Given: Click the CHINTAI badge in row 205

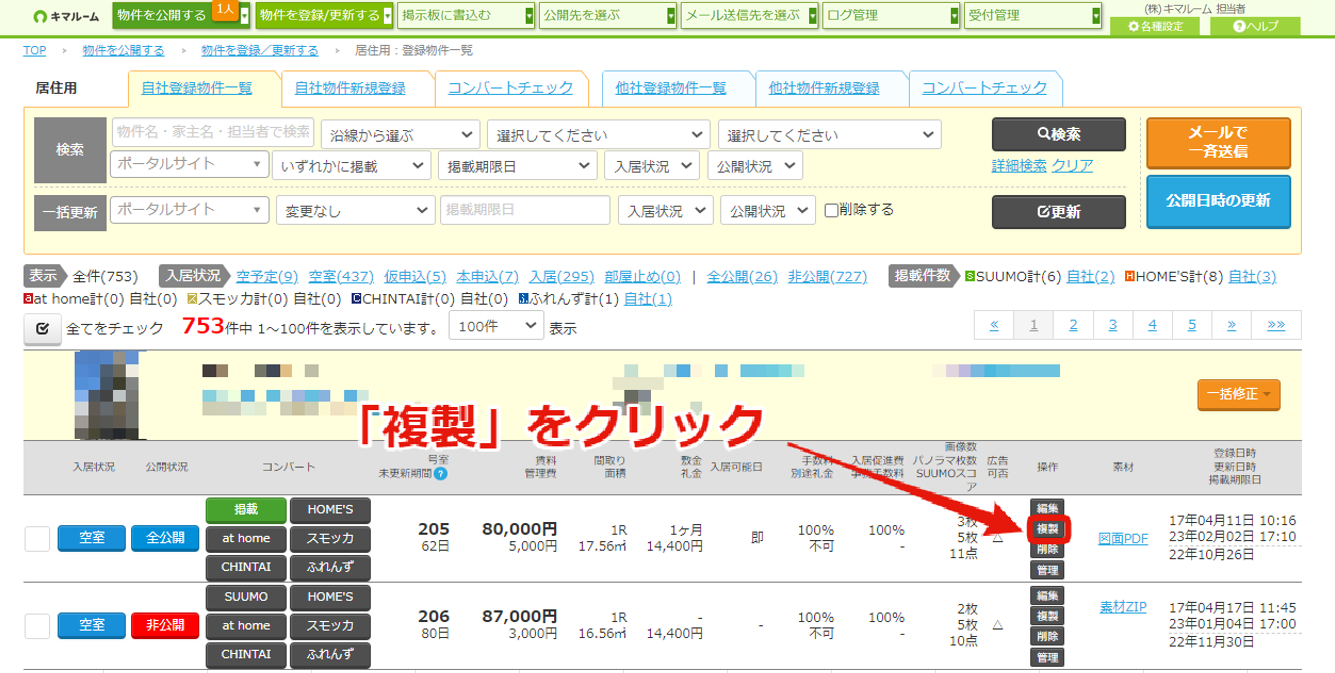Looking at the screenshot, I should (246, 567).
